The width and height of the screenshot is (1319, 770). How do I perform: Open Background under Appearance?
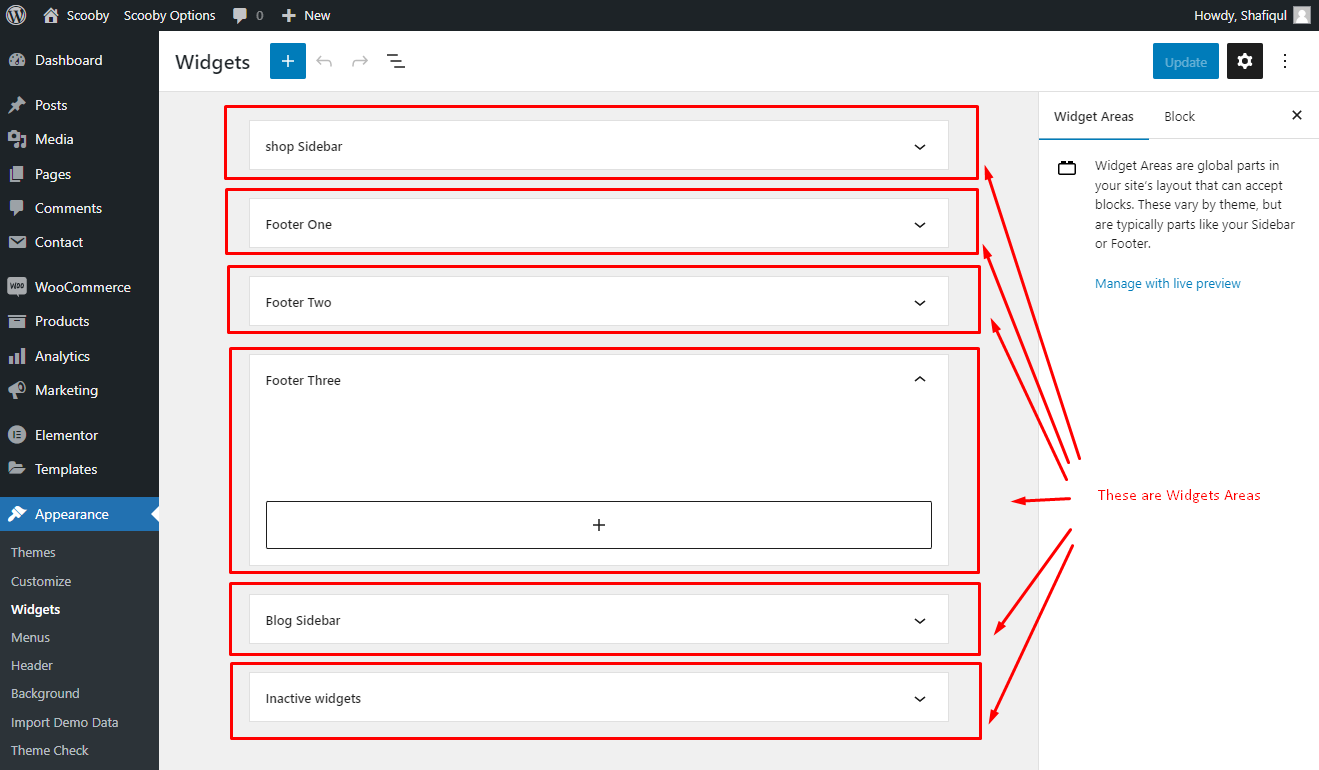[45, 693]
